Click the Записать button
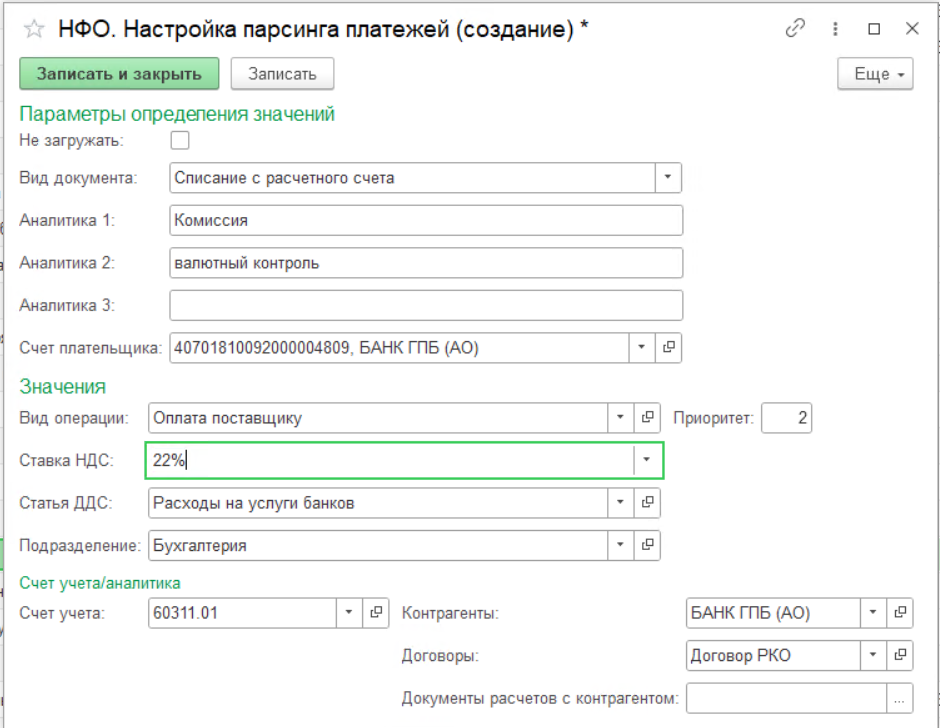Screen dimensions: 940x728 [x=282, y=74]
